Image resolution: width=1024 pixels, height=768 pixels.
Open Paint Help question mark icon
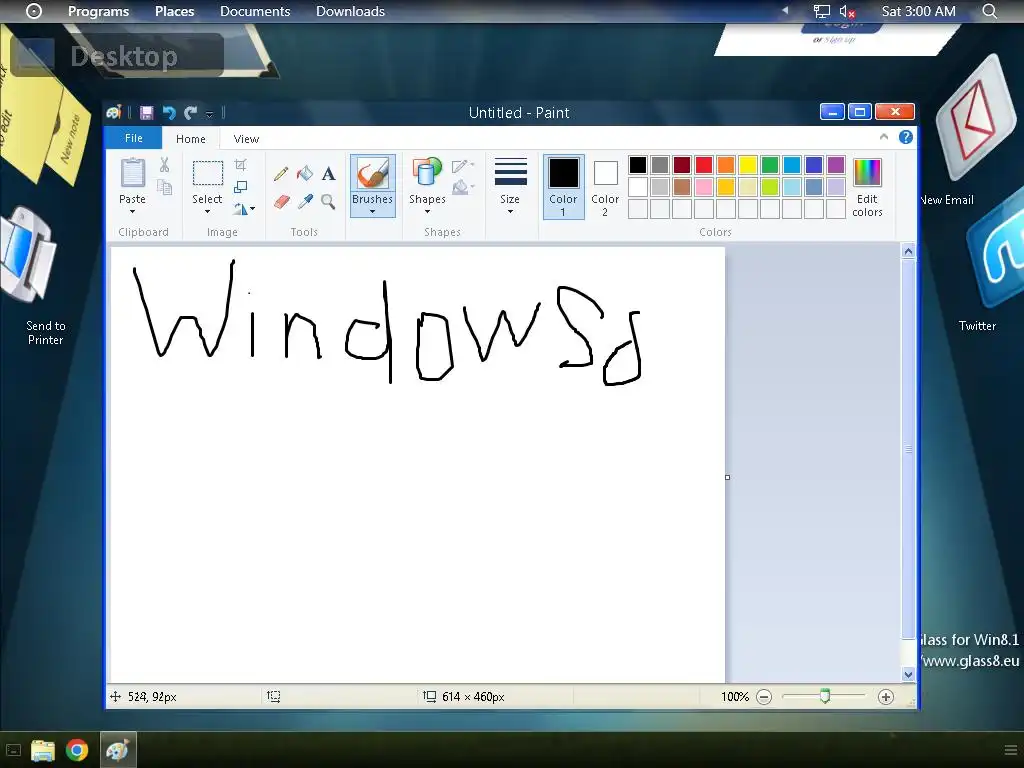coord(906,137)
